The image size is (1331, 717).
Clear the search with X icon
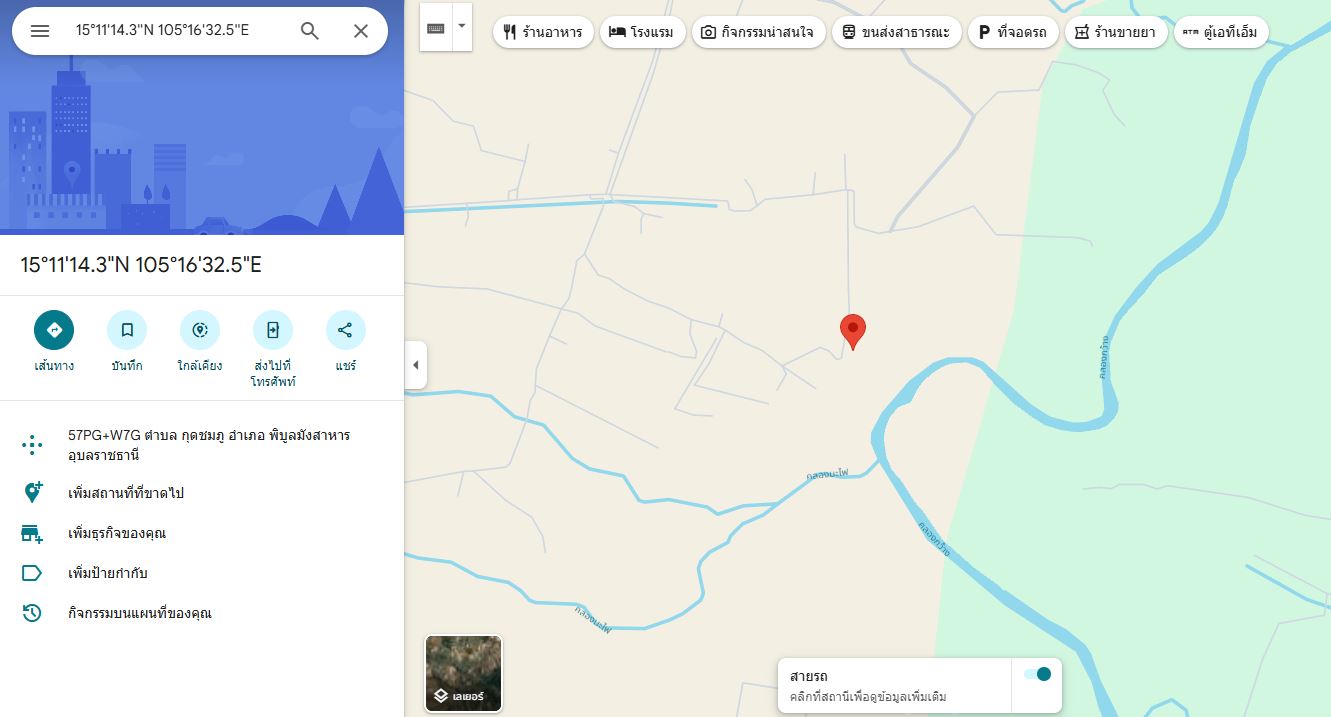[361, 31]
